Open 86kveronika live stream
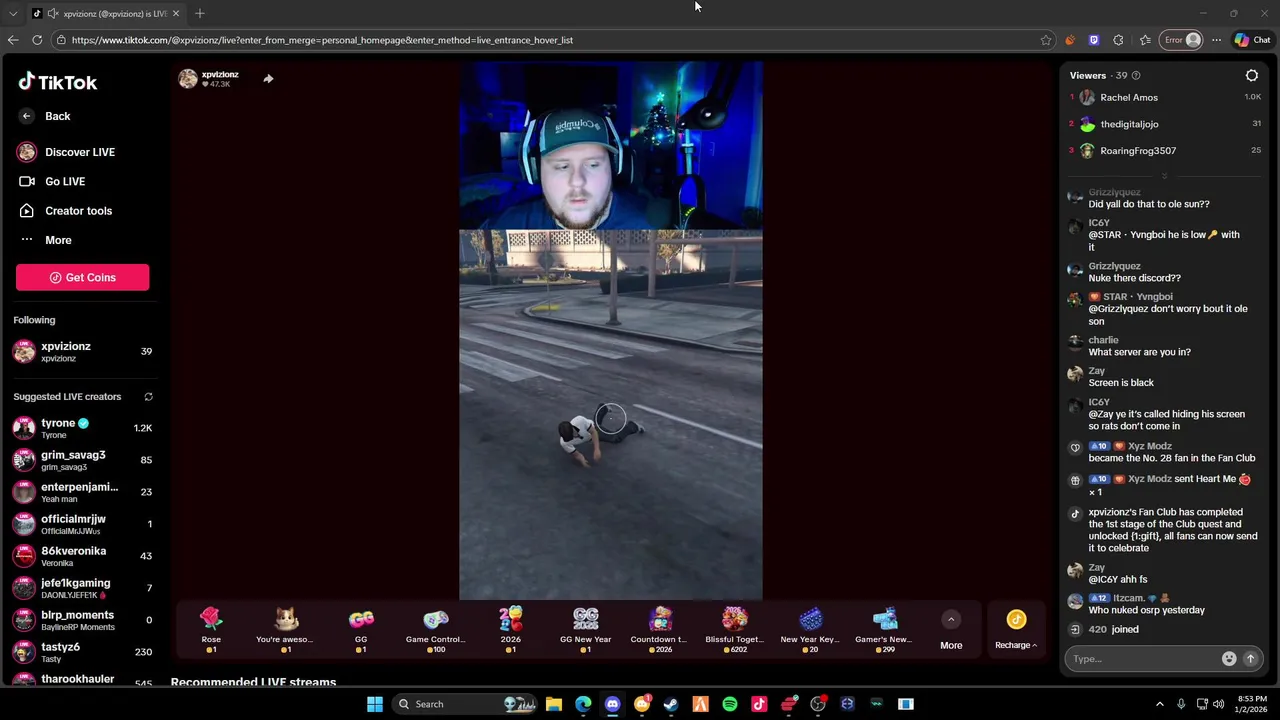1280x720 pixels. point(82,556)
